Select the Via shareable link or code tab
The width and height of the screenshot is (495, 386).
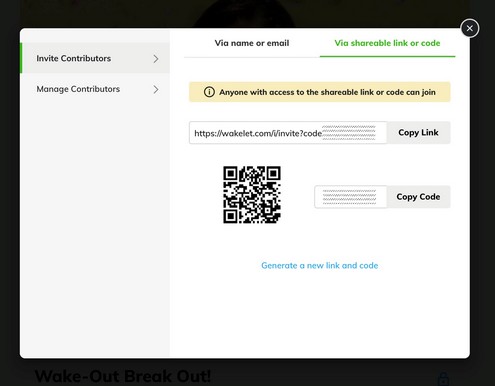[x=387, y=43]
